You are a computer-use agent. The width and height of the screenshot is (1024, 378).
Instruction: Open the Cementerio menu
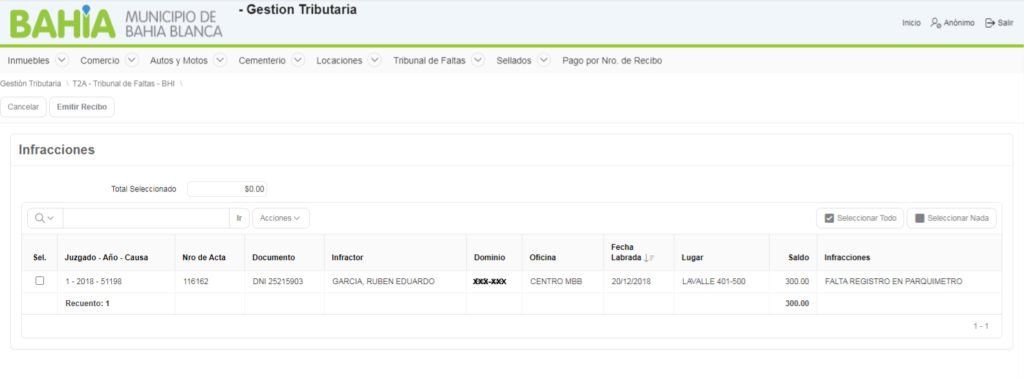262,61
